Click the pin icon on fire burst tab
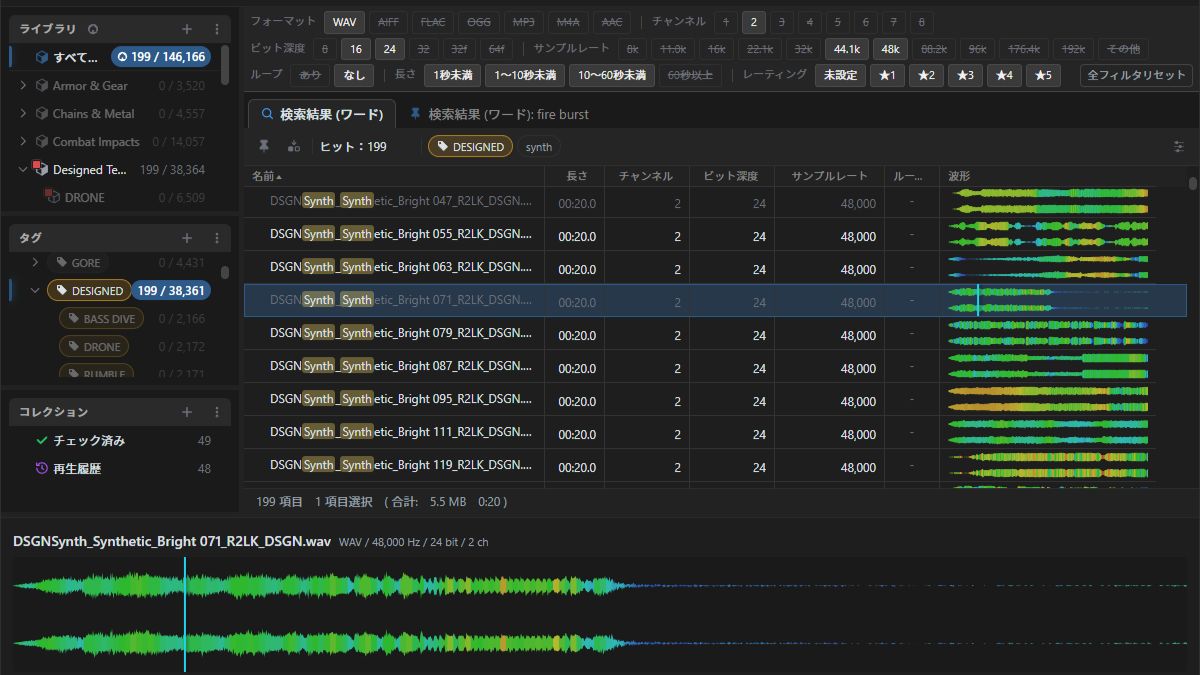Image resolution: width=1200 pixels, height=675 pixels. tap(416, 114)
